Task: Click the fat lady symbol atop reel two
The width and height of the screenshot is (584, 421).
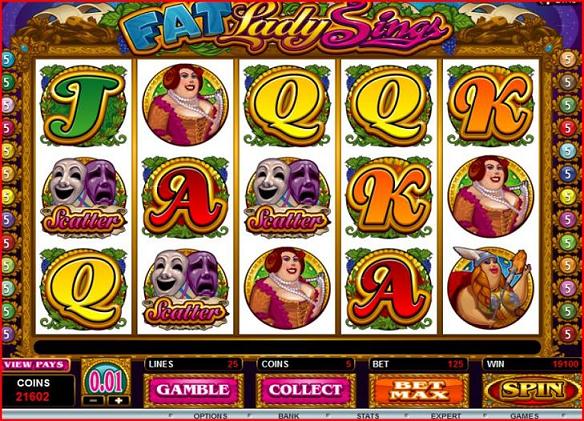Action: (185, 105)
